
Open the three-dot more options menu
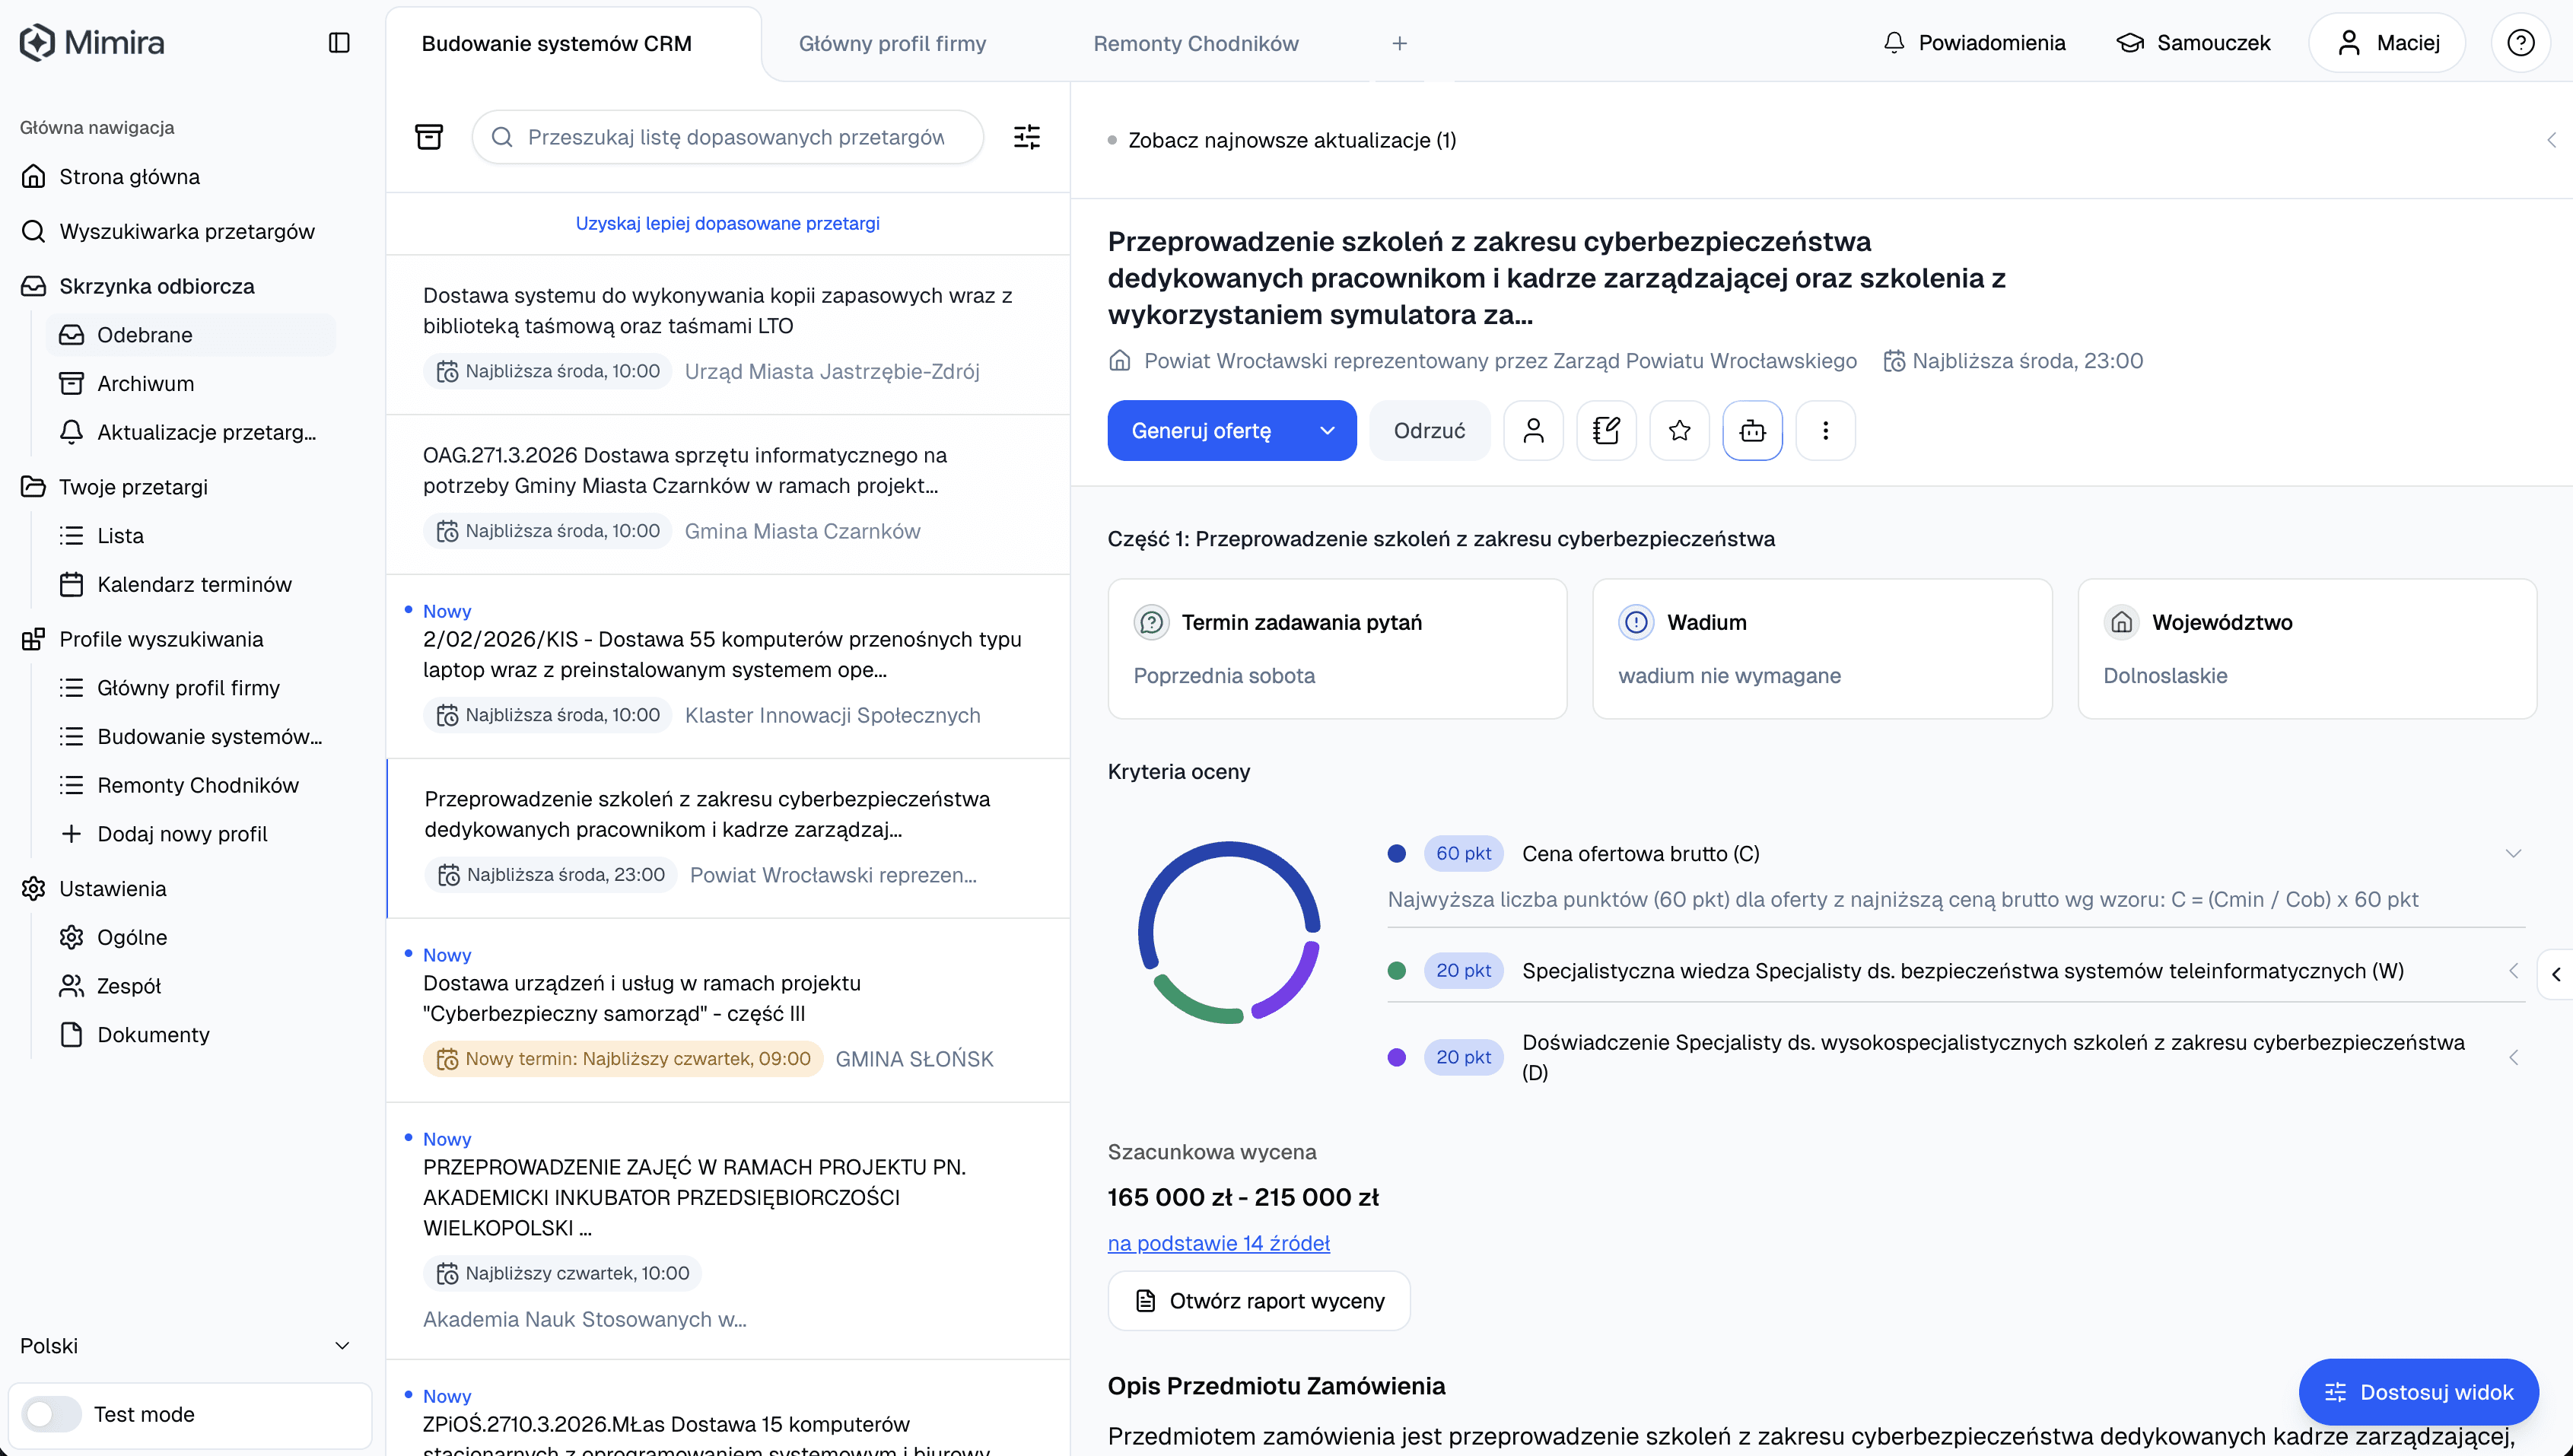[x=1825, y=431]
